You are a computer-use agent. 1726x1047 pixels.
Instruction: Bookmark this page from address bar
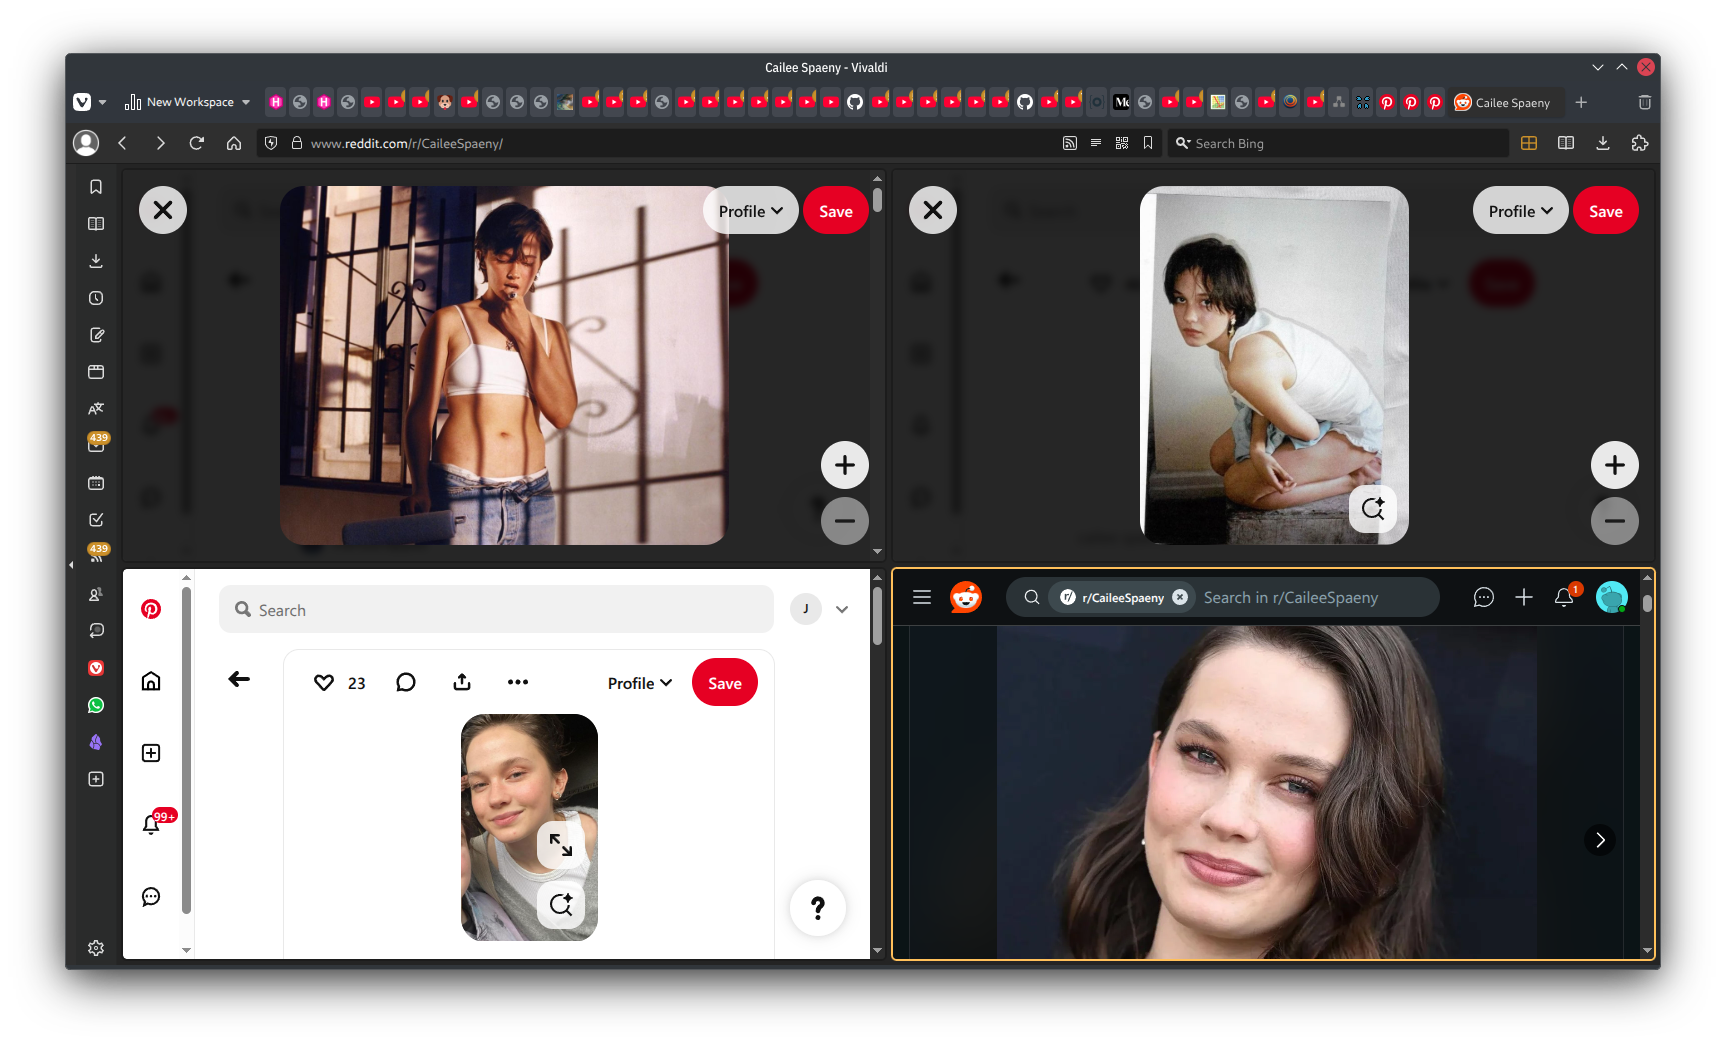click(1148, 143)
